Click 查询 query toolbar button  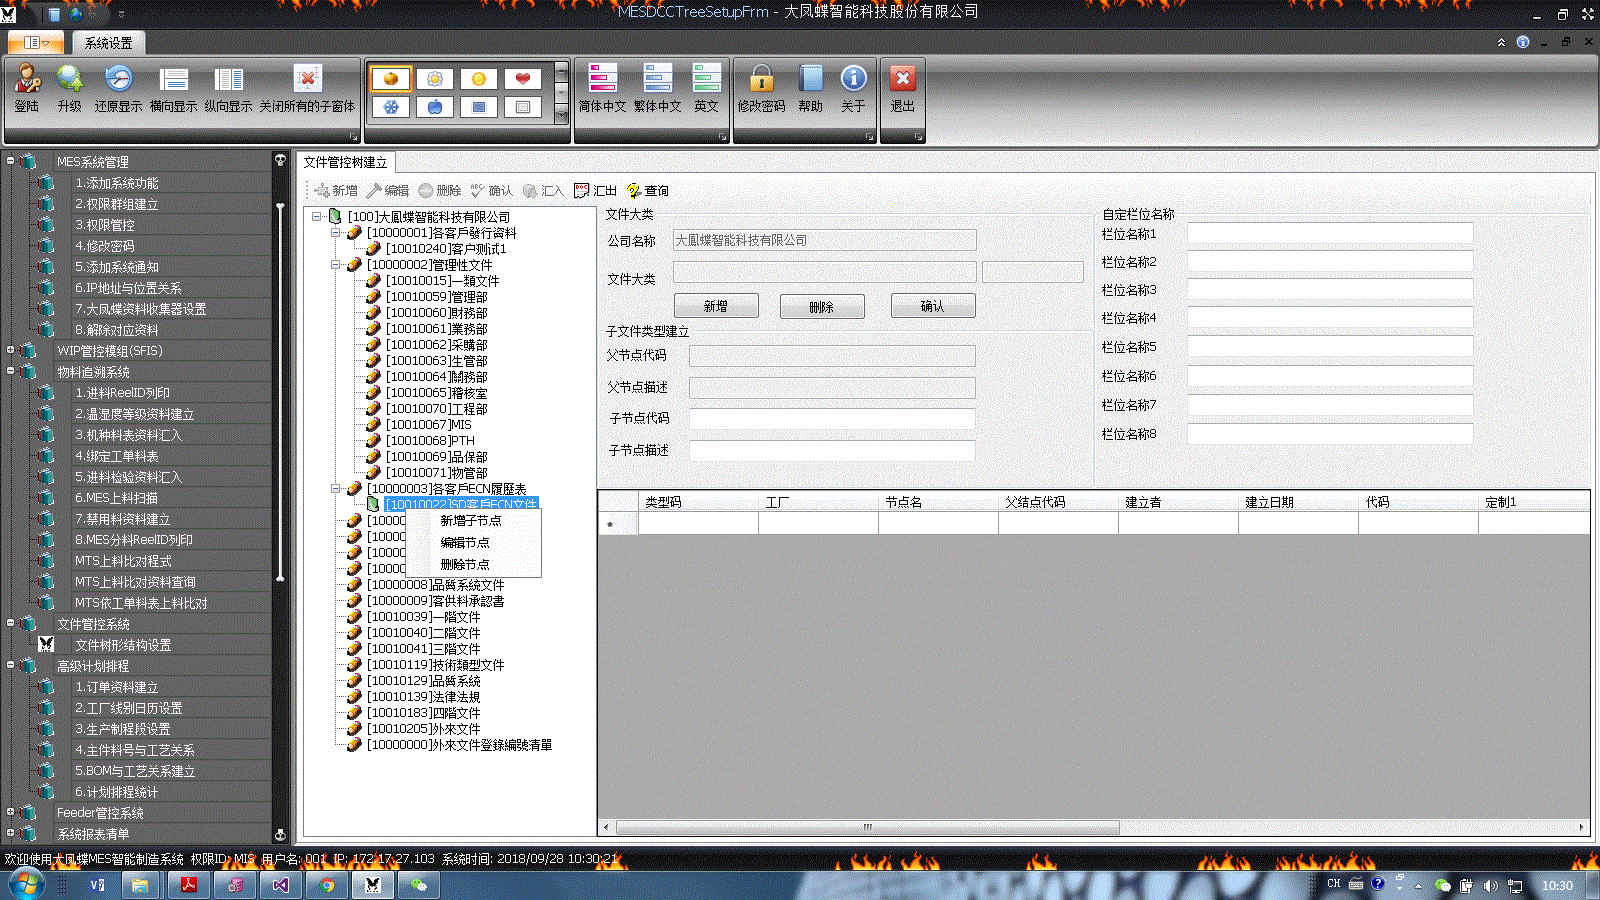pos(647,190)
